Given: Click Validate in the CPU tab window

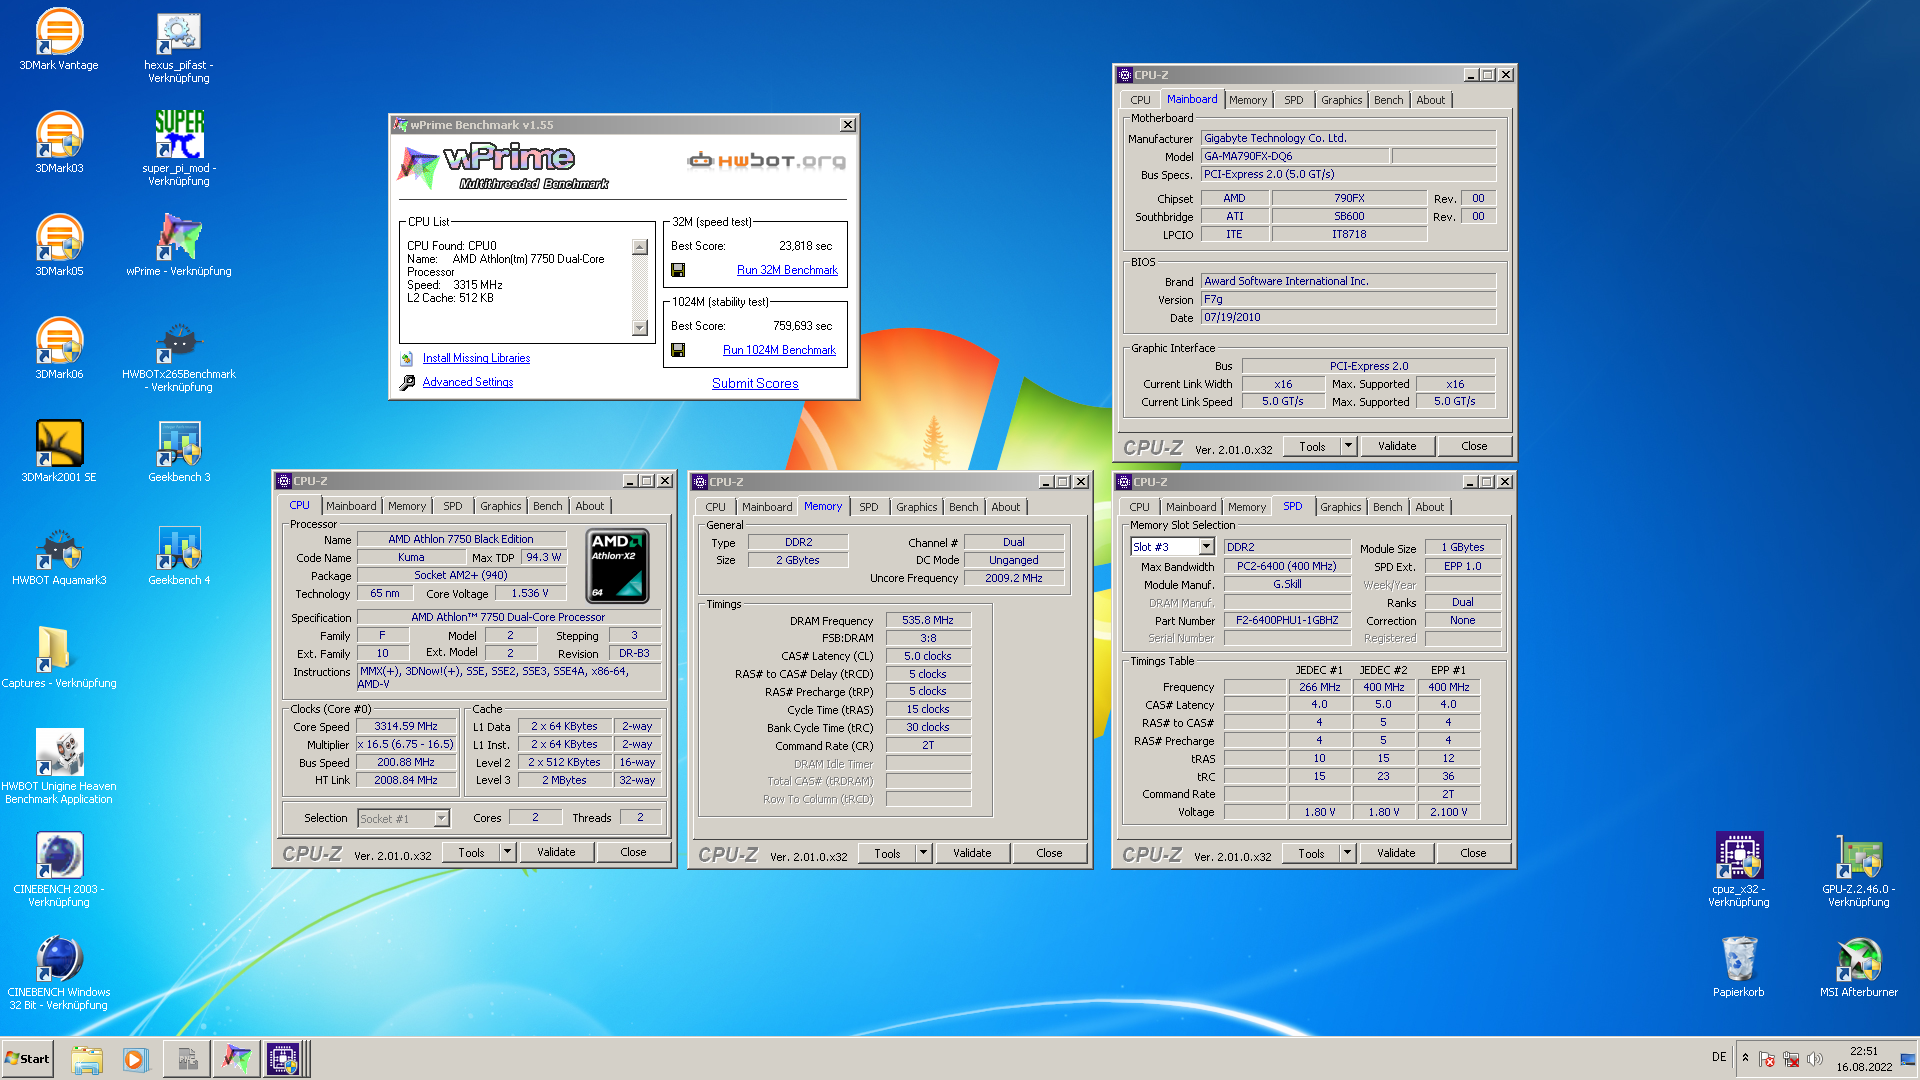Looking at the screenshot, I should tap(556, 852).
